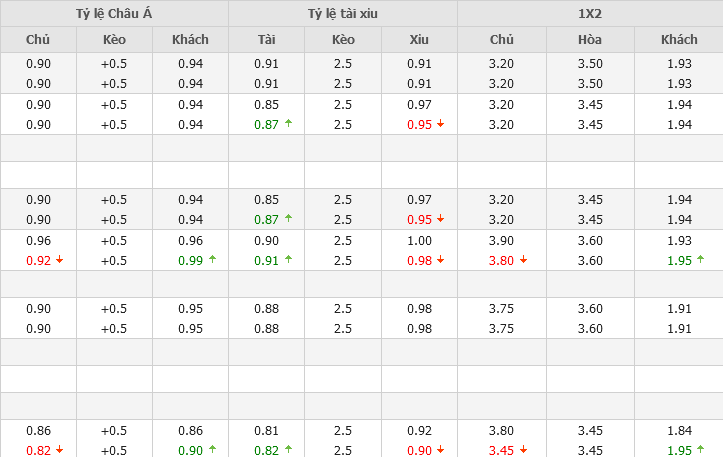Click red down arrow beside 0.82
The image size is (723, 457).
(59, 451)
